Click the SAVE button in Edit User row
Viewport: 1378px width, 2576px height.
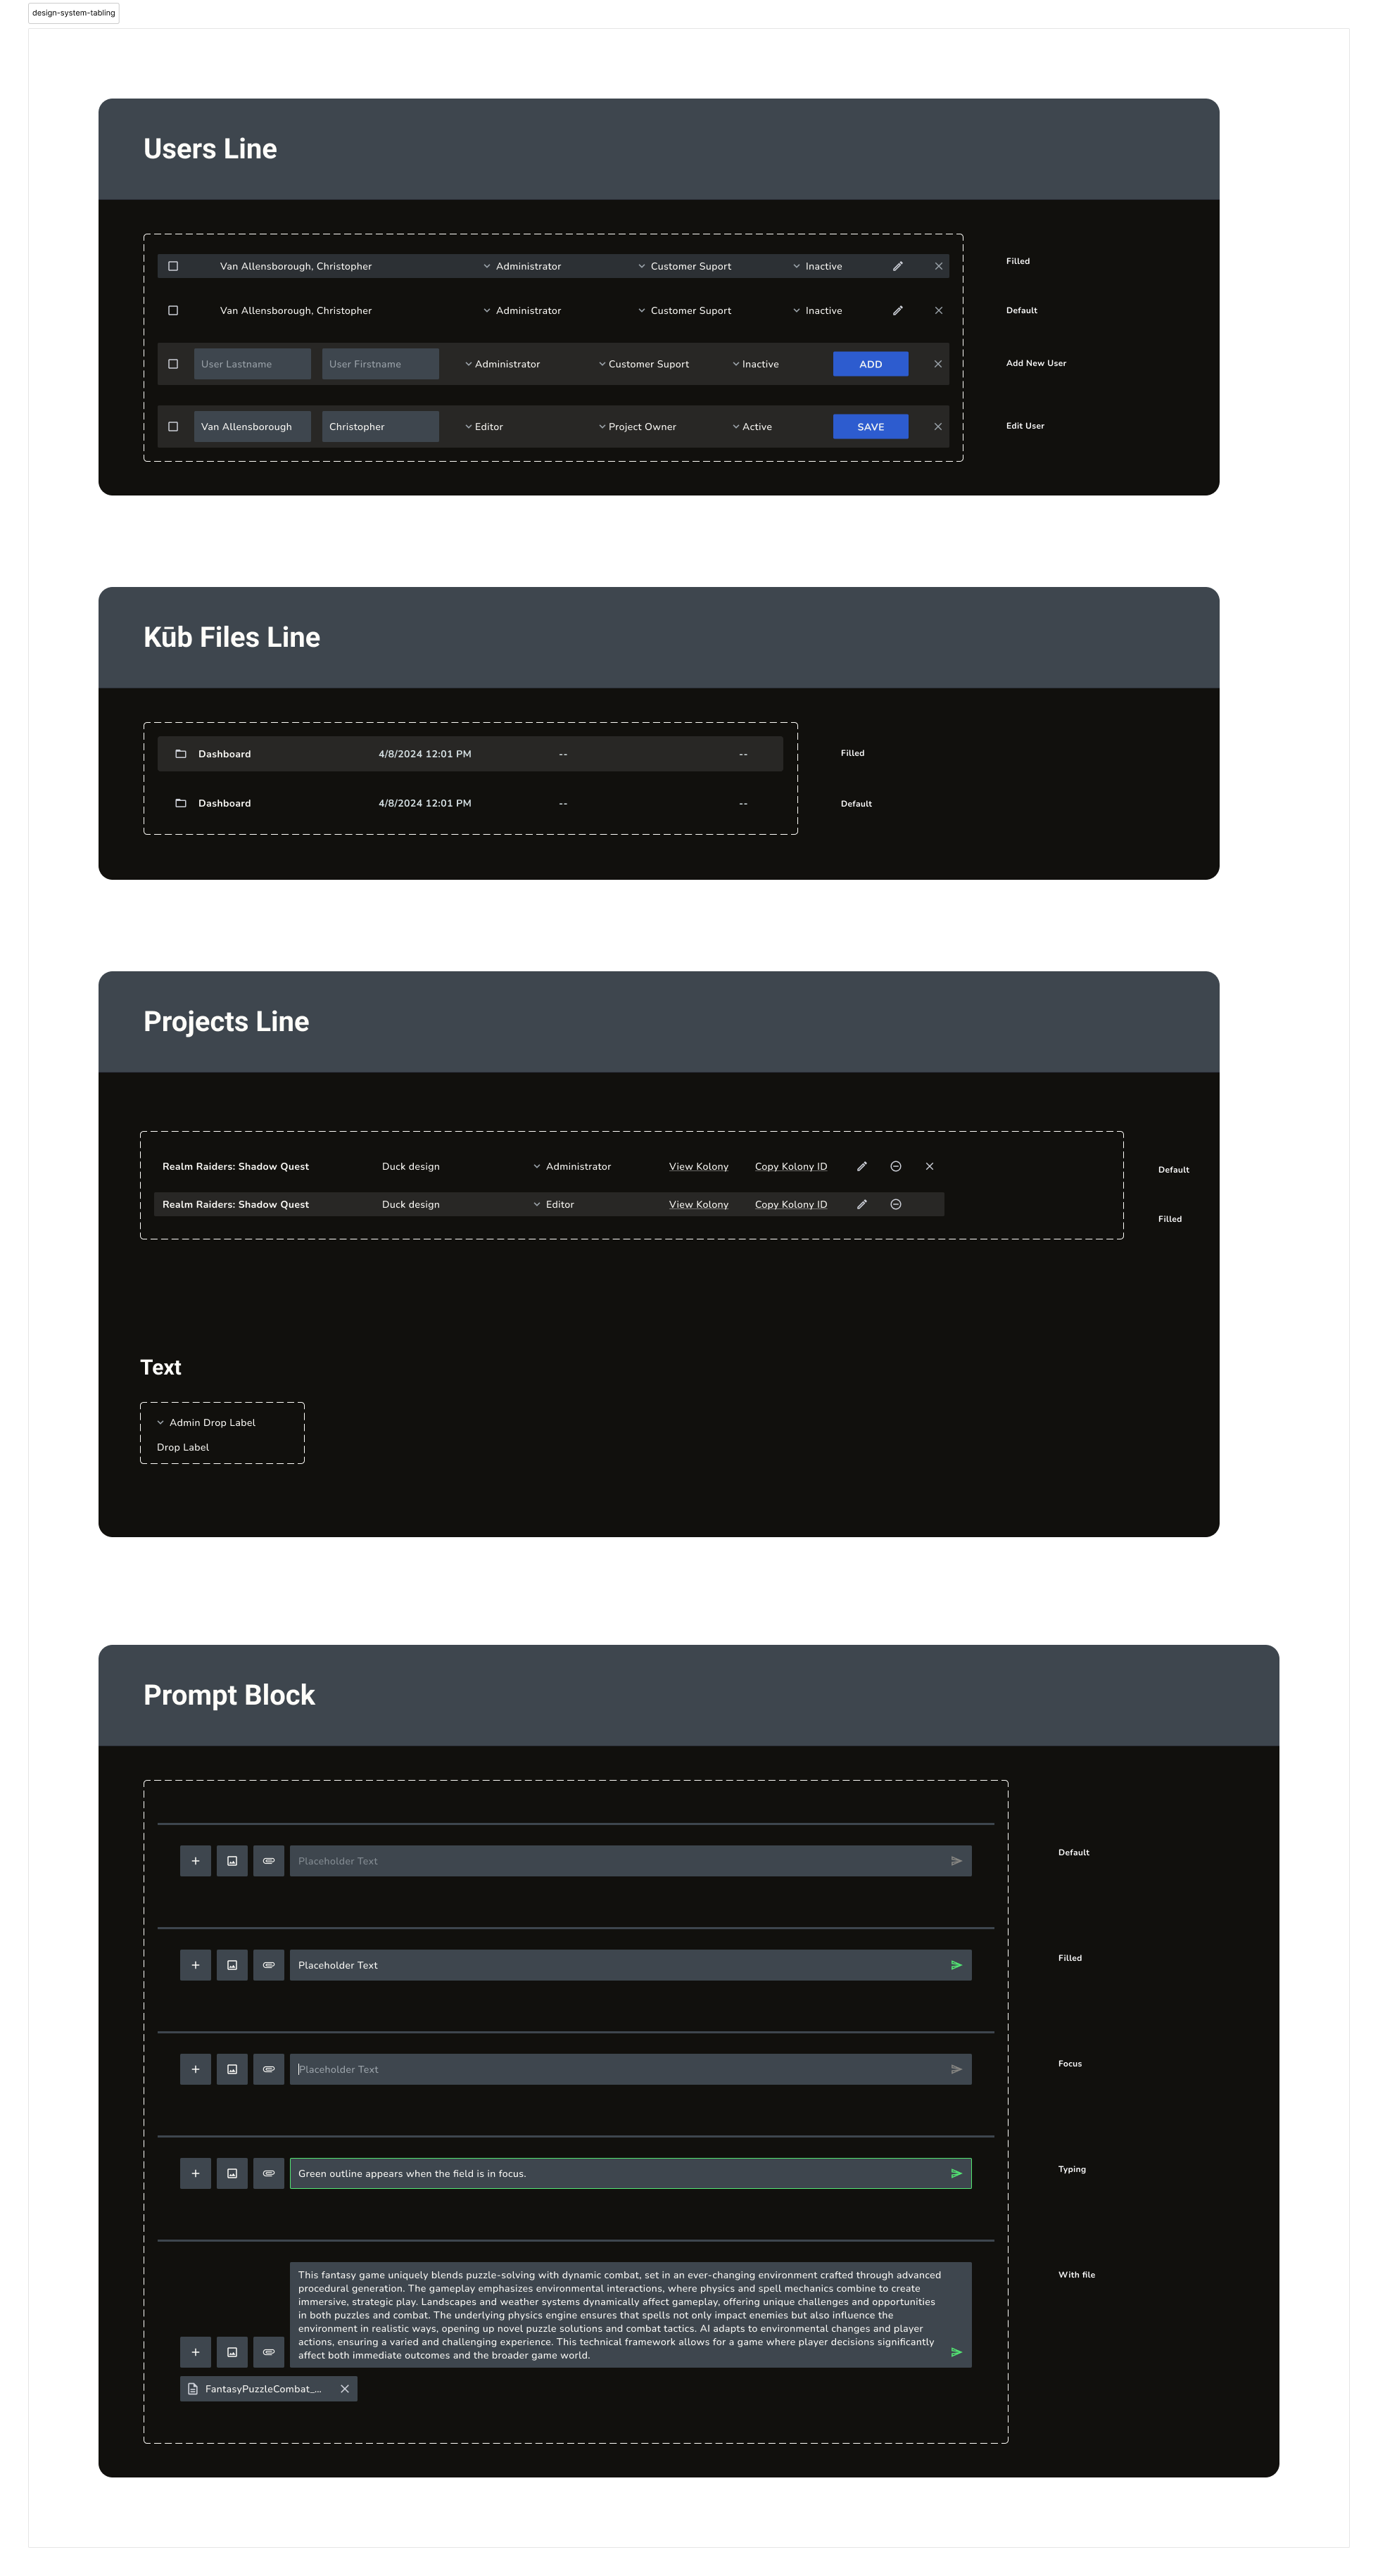[x=872, y=426]
